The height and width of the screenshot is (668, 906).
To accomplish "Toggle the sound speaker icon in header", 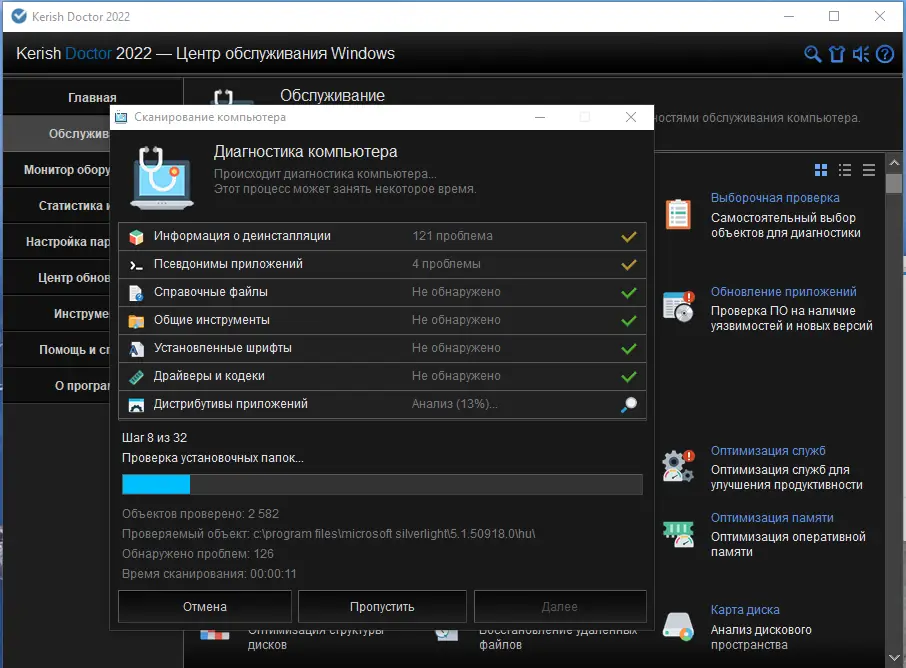I will pyautogui.click(x=861, y=54).
